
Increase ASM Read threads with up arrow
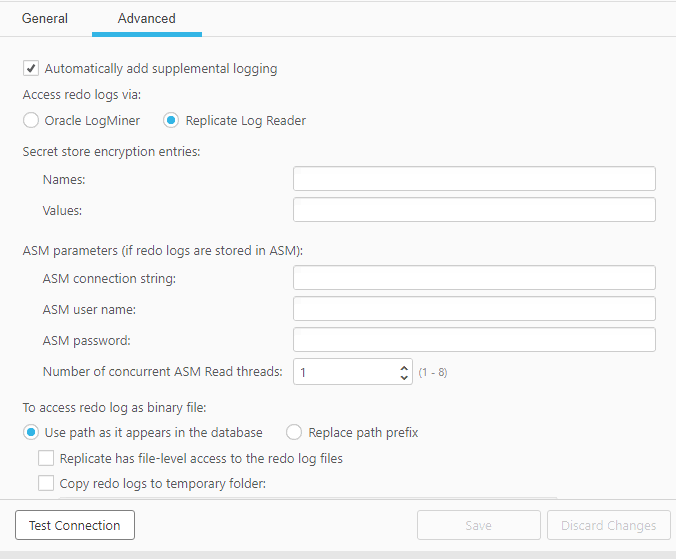(404, 367)
